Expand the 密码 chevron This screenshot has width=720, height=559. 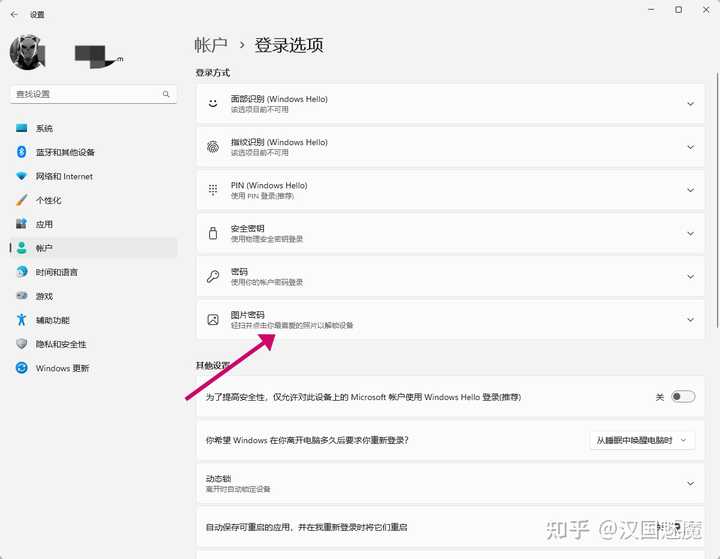coord(690,277)
